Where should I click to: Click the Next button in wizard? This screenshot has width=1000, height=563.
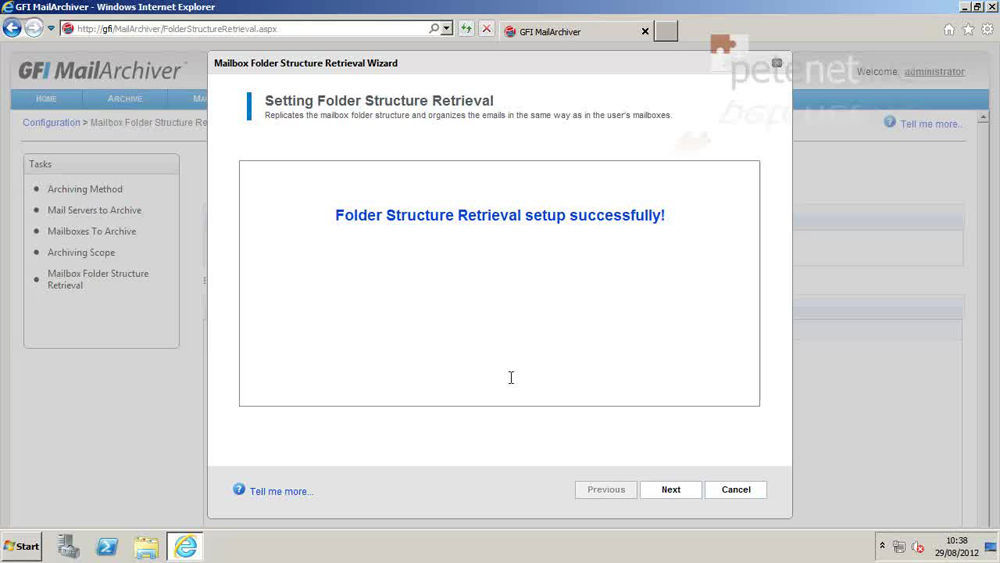point(671,490)
